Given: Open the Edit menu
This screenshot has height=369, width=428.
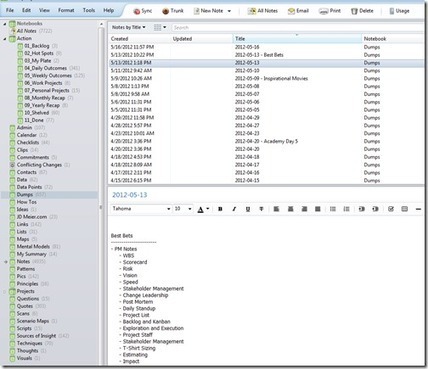Looking at the screenshot, I should [x=26, y=10].
